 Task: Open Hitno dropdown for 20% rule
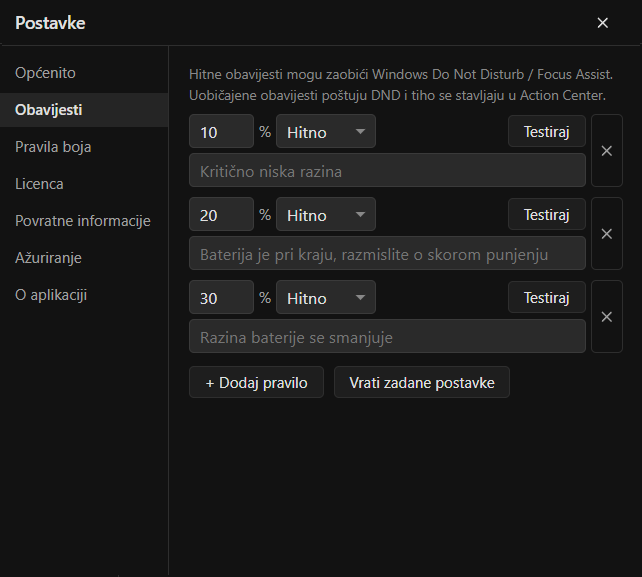point(326,214)
